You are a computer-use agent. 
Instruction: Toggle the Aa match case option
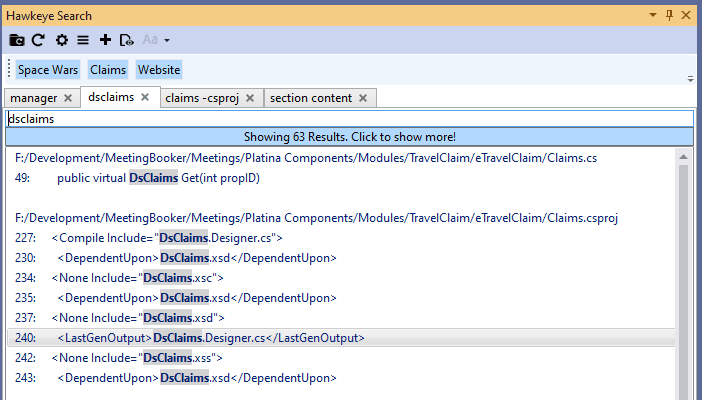pyautogui.click(x=151, y=40)
